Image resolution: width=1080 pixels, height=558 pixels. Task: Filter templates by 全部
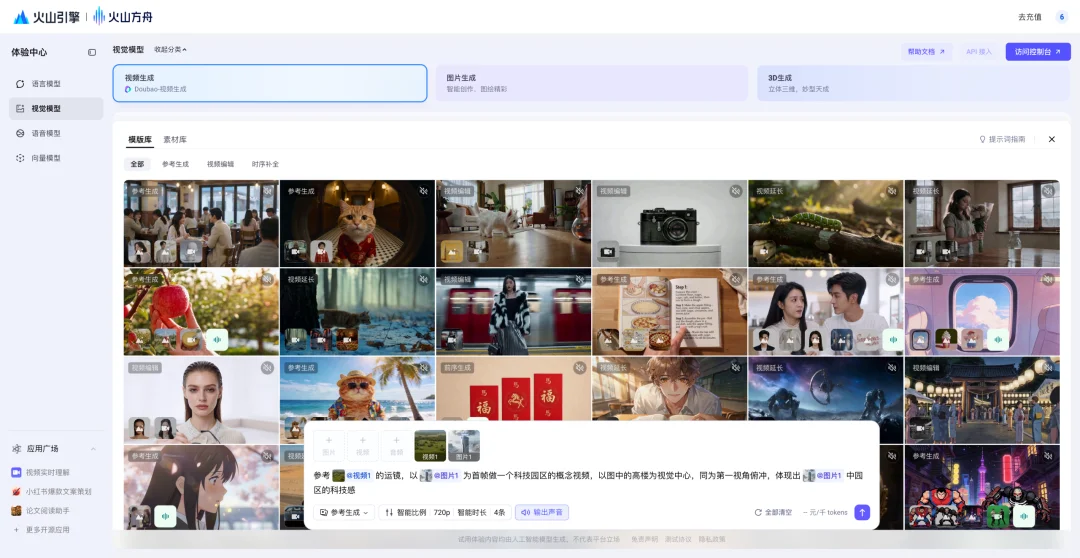click(137, 164)
